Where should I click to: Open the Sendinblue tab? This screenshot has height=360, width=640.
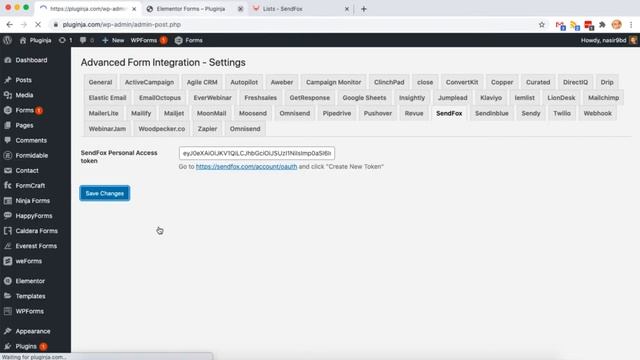(x=492, y=113)
